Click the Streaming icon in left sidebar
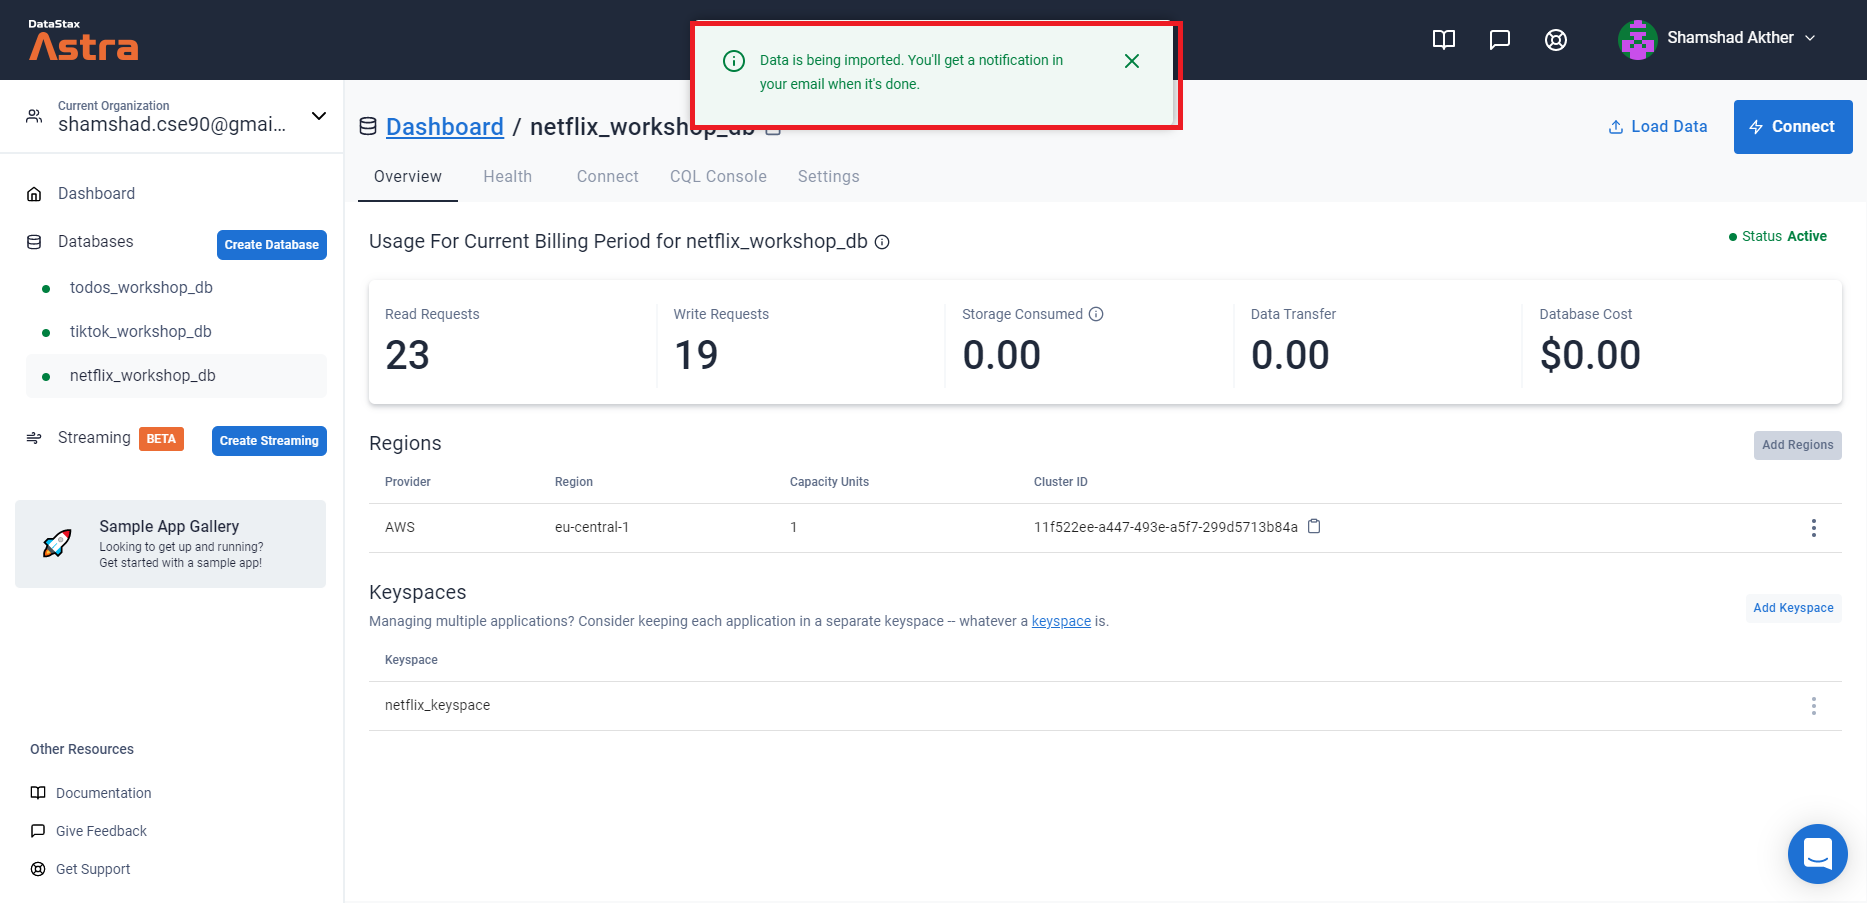This screenshot has width=1867, height=903. [x=33, y=437]
